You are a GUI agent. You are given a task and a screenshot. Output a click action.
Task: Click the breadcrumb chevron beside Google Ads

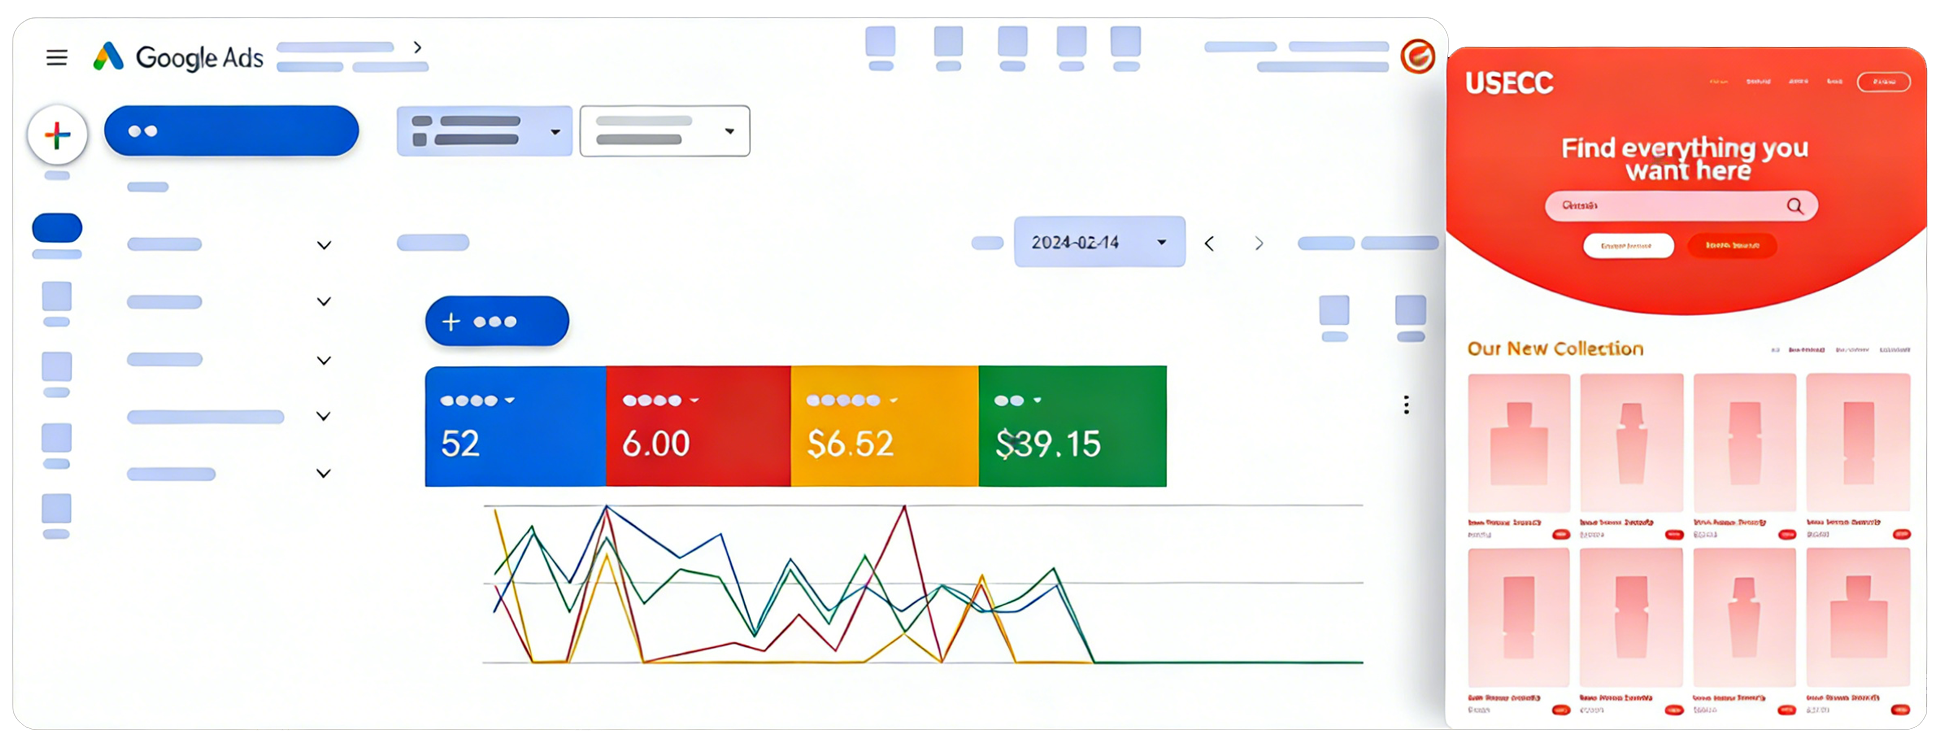(x=418, y=47)
